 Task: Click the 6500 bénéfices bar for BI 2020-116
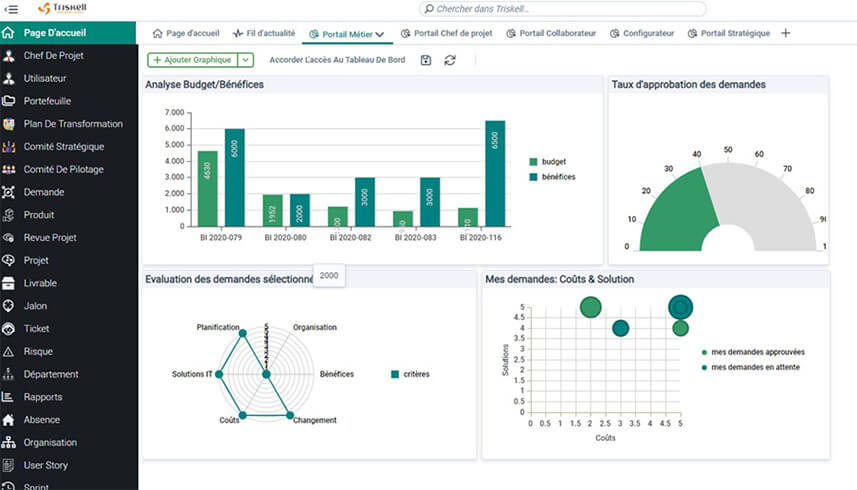495,174
